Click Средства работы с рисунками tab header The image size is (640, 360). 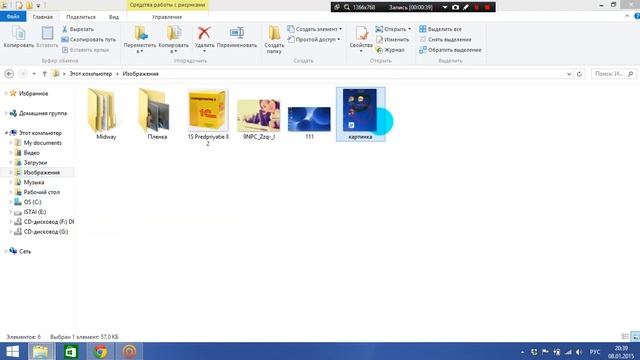click(167, 5)
